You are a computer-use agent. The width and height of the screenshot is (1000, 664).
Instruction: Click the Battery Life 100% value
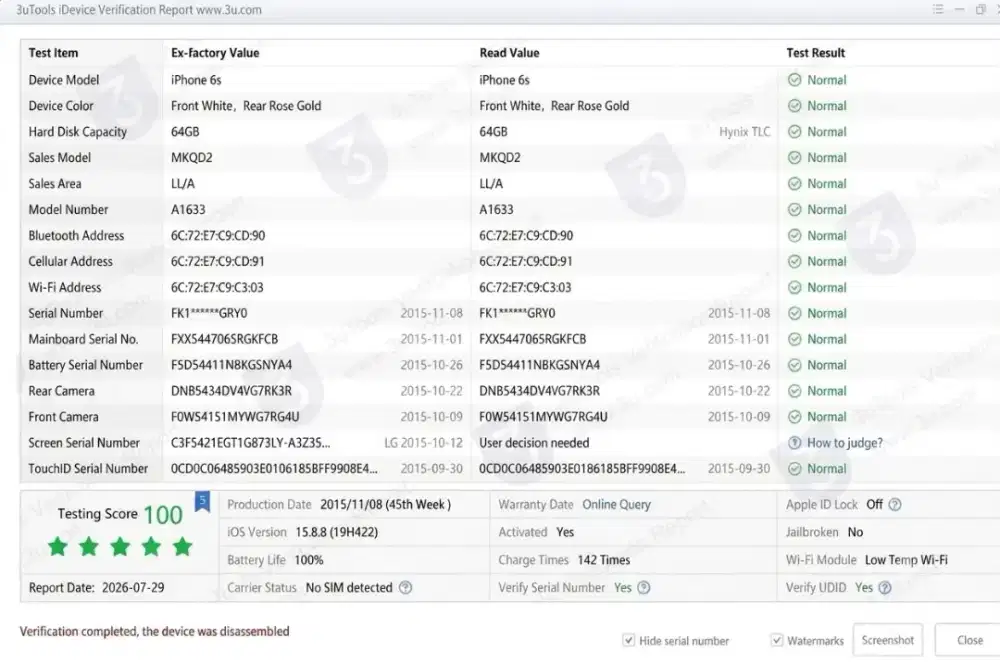[x=309, y=560]
